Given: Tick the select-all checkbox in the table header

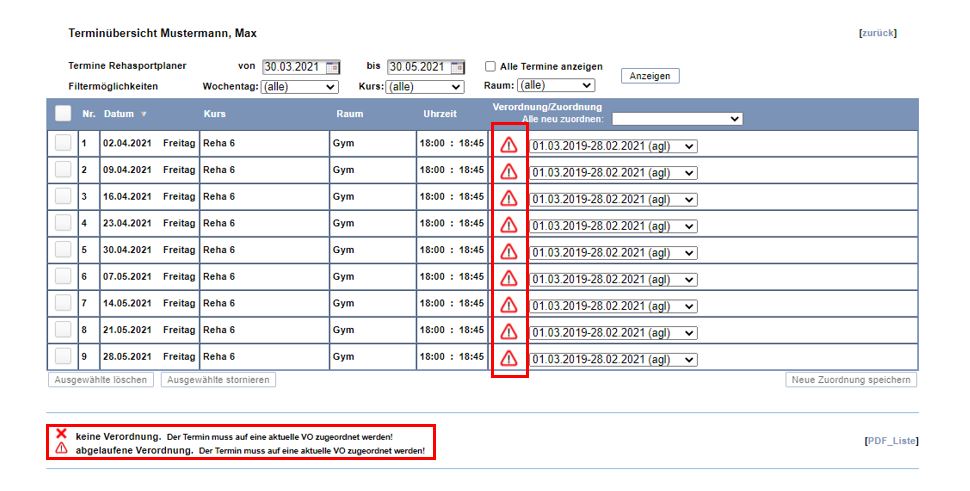Looking at the screenshot, I should coord(63,114).
